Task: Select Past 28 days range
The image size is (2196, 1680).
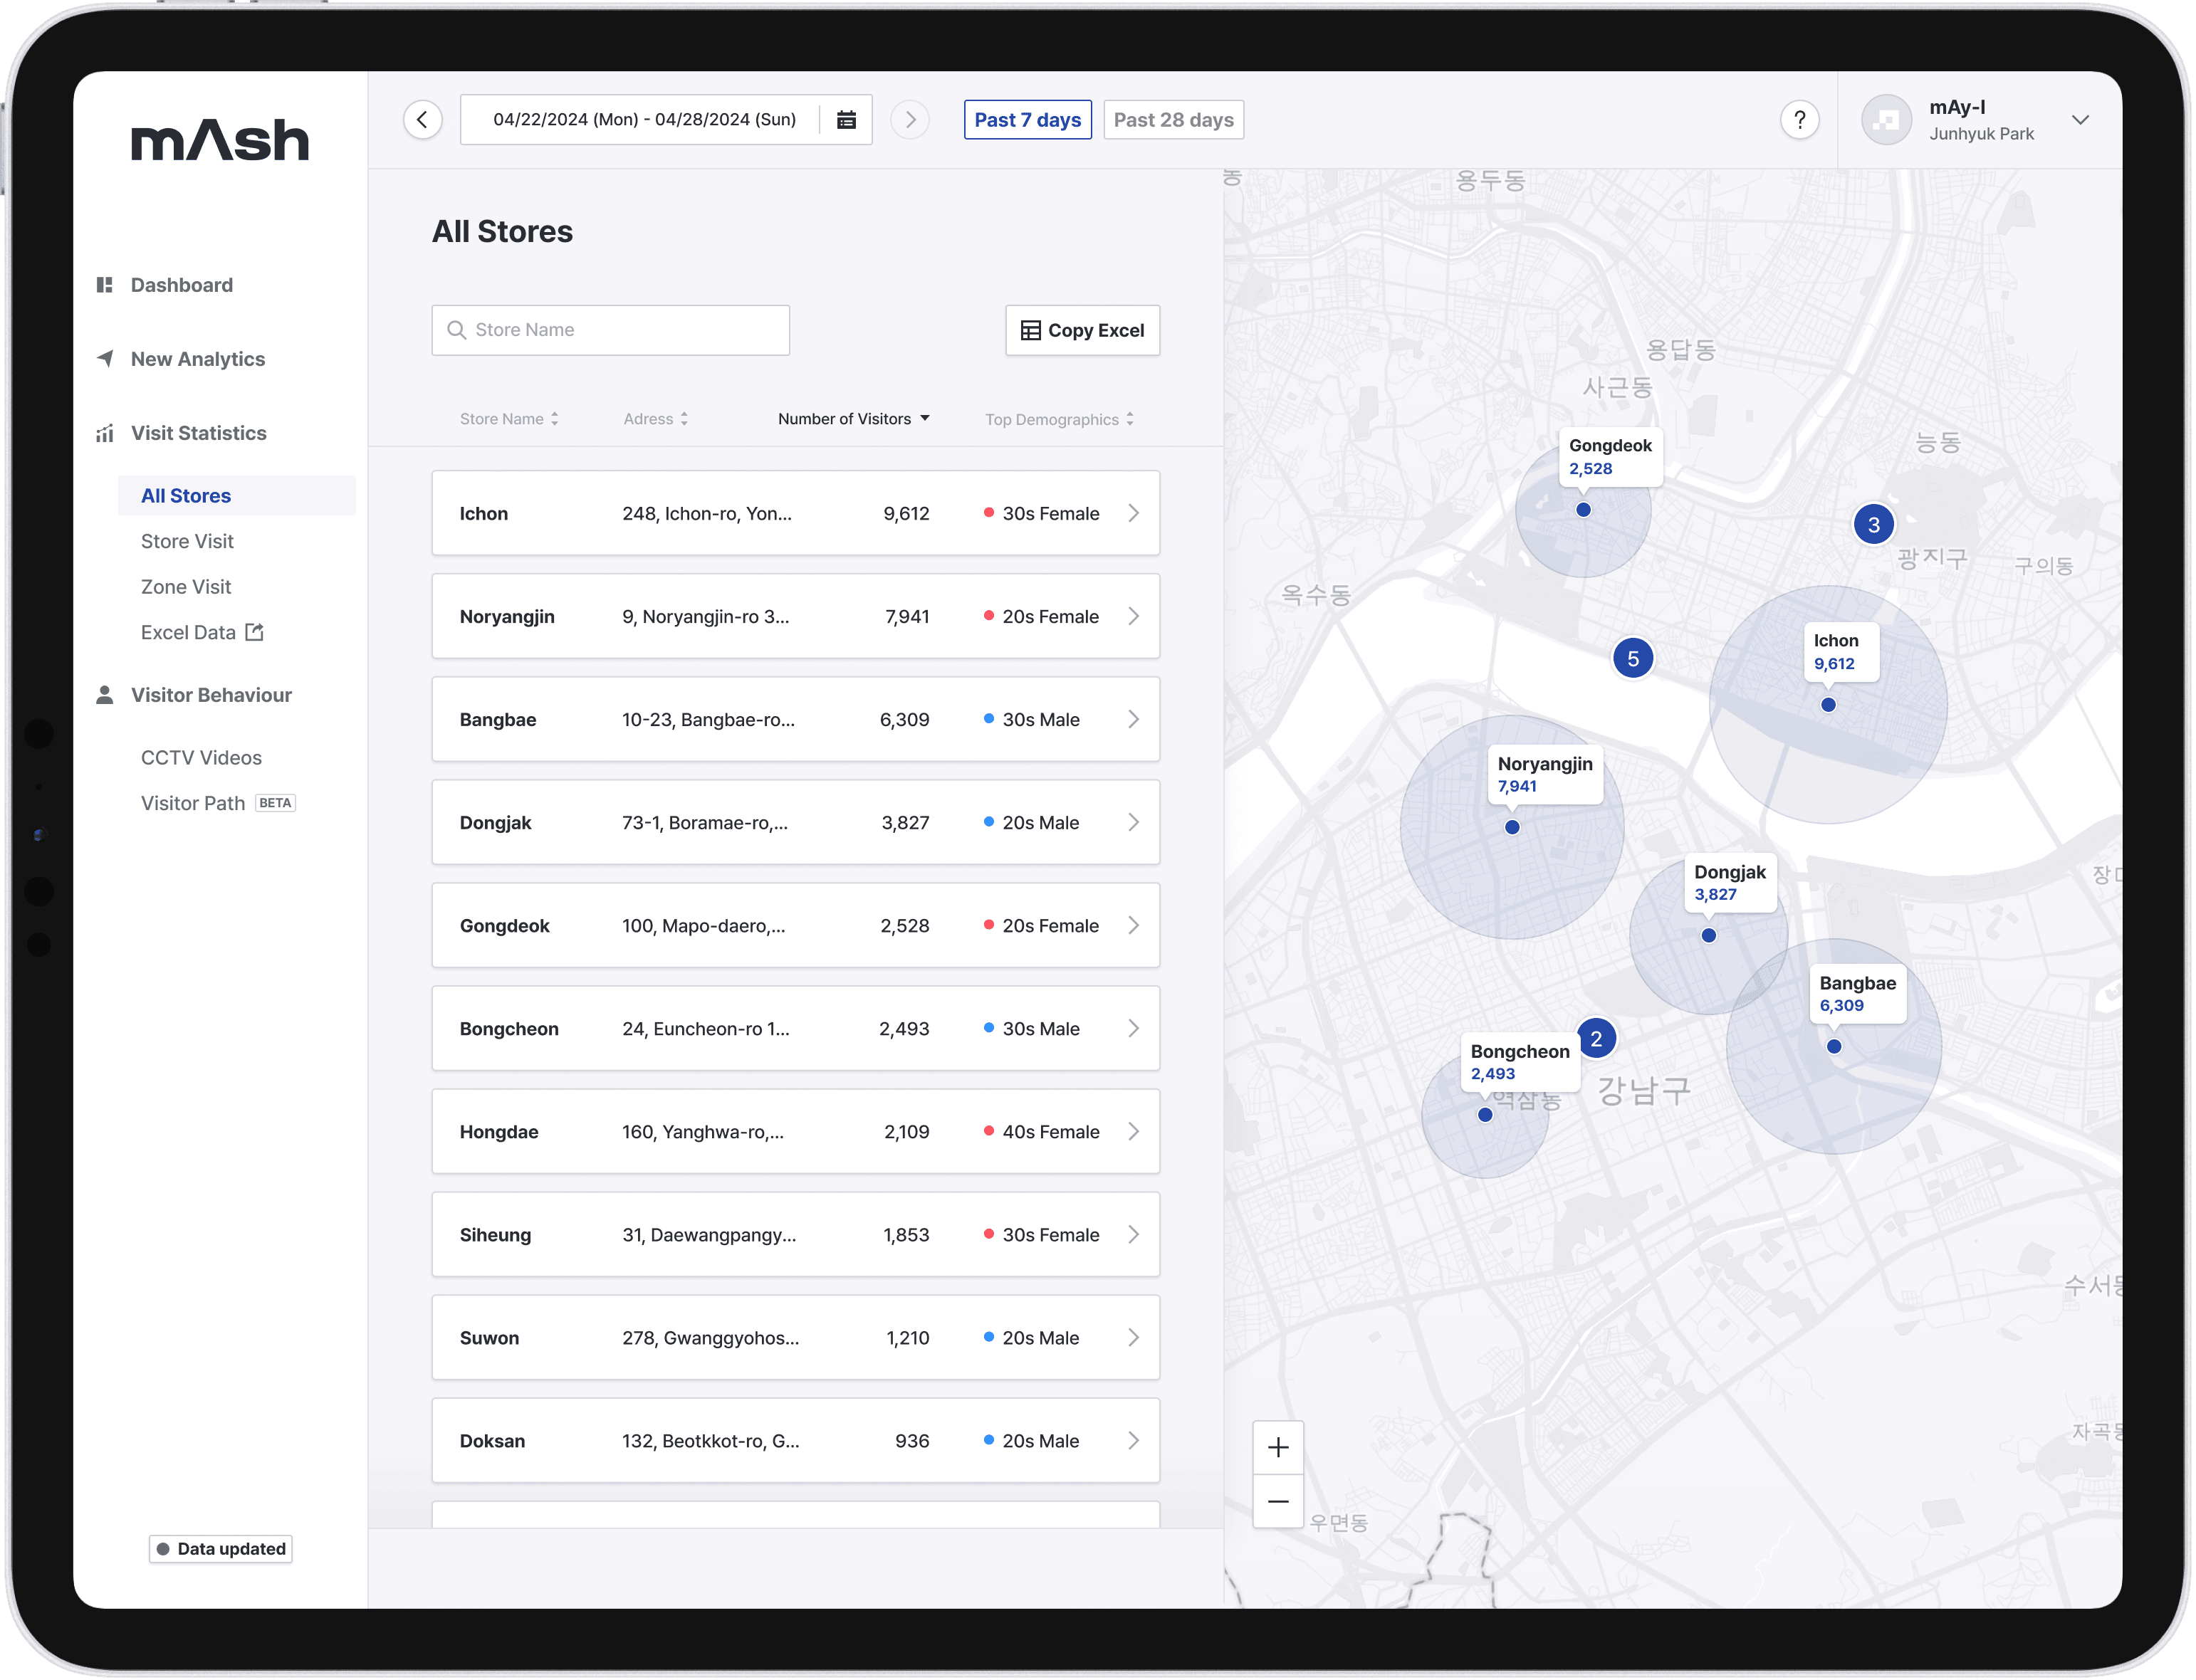Action: (x=1174, y=120)
